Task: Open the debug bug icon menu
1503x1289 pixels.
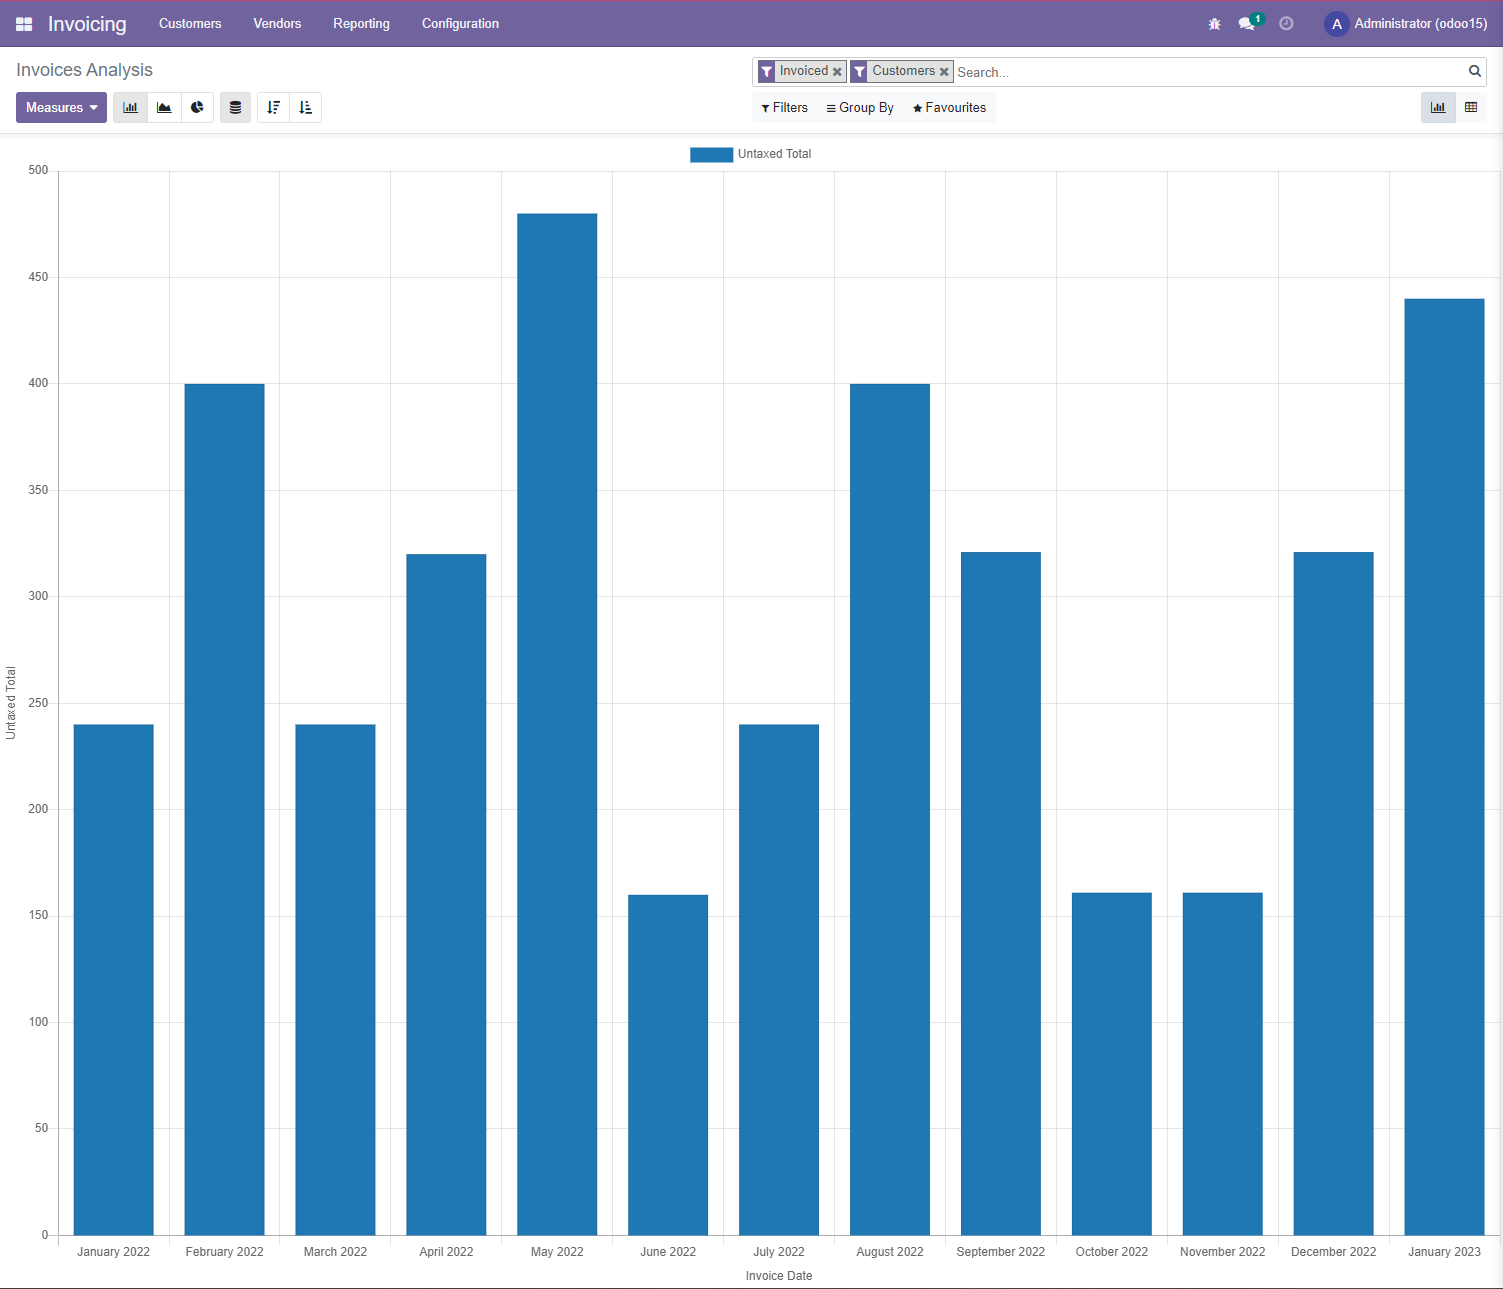Action: [x=1214, y=24]
